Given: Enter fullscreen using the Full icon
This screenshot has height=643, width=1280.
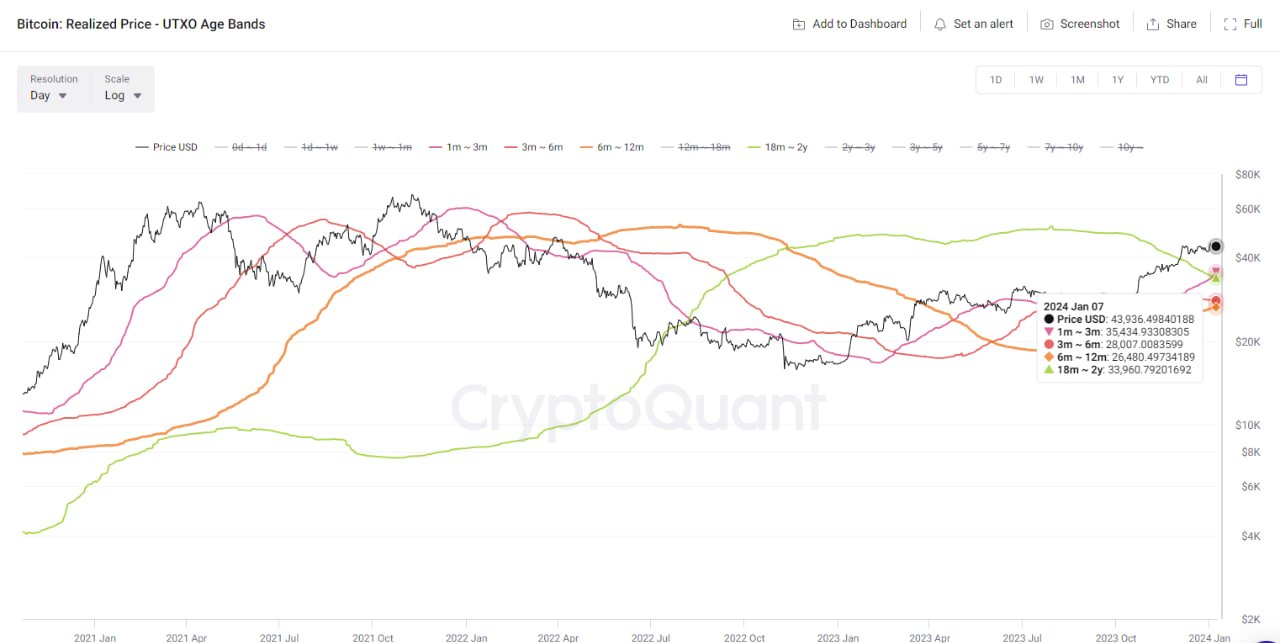Looking at the screenshot, I should pyautogui.click(x=1231, y=23).
